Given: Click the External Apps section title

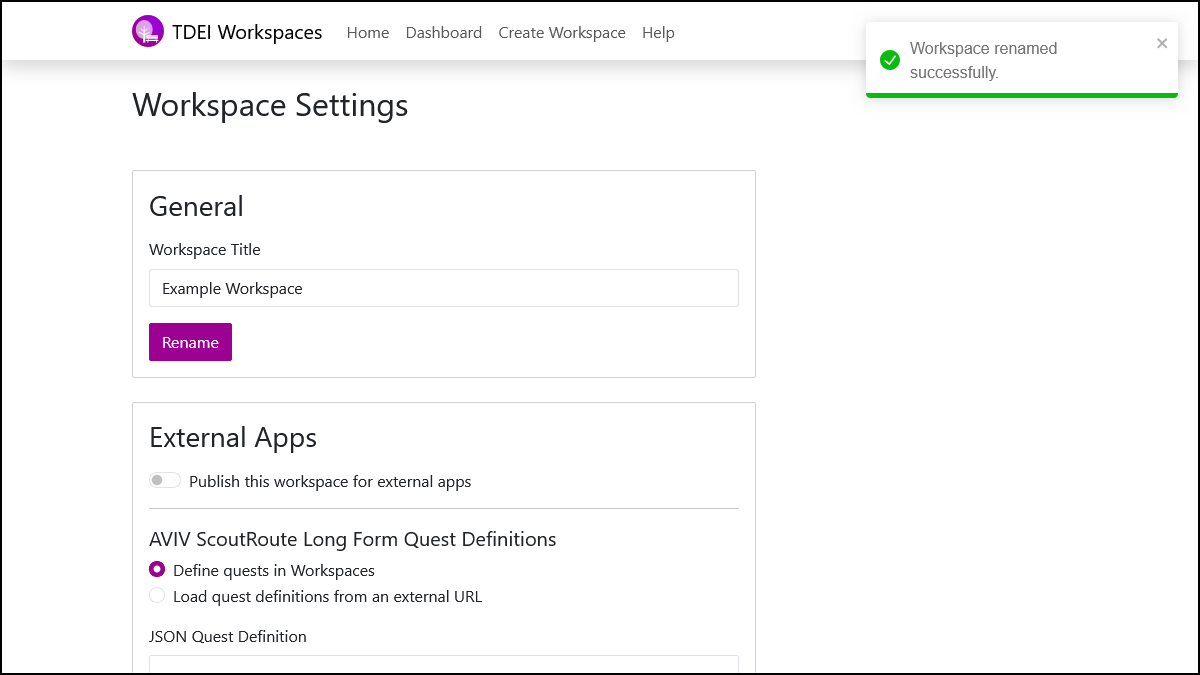Looking at the screenshot, I should point(232,437).
